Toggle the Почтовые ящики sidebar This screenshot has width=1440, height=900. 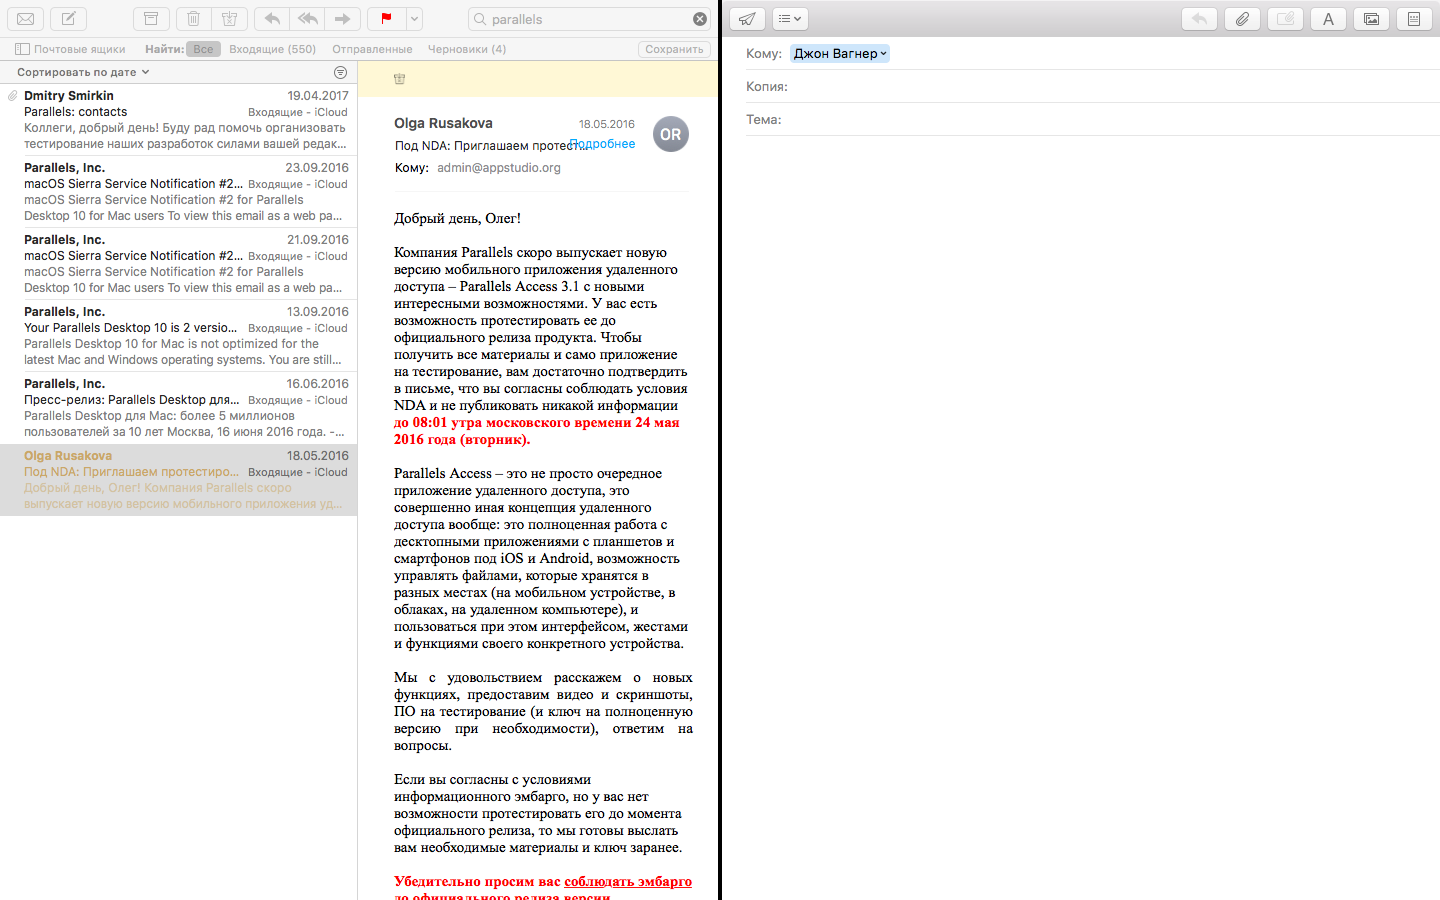[70, 49]
